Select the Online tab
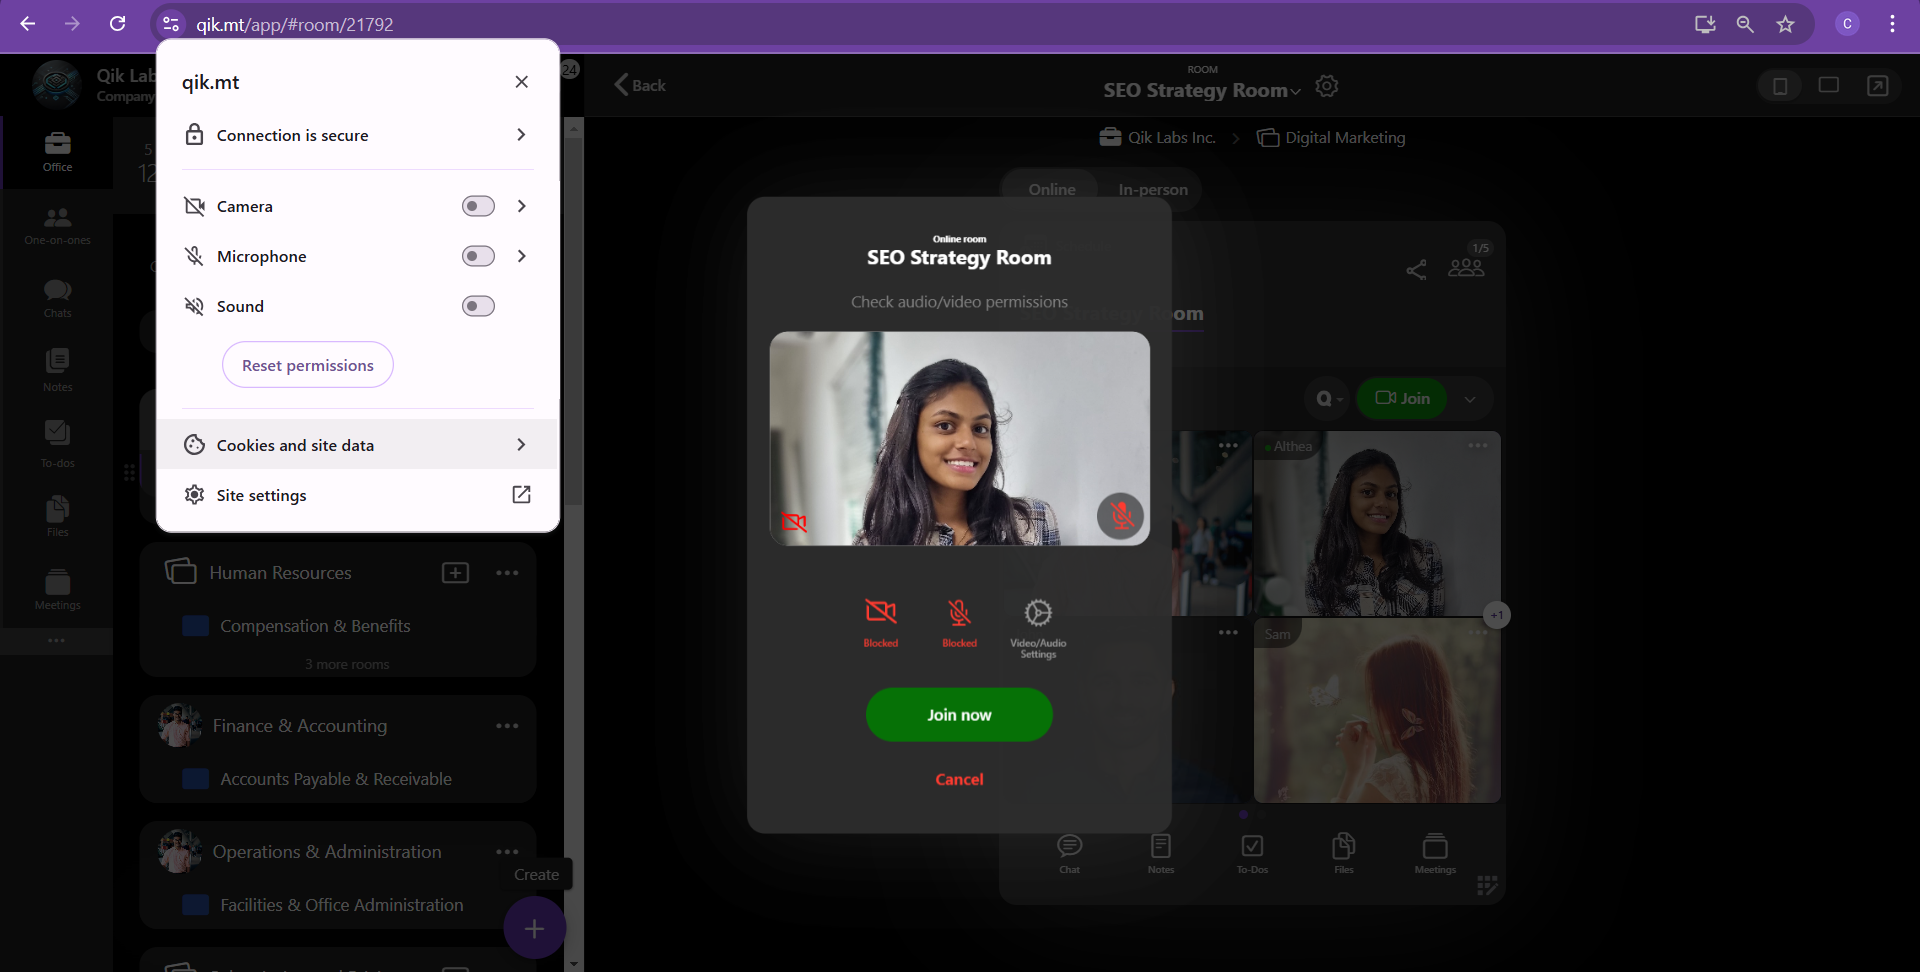 coord(1051,190)
